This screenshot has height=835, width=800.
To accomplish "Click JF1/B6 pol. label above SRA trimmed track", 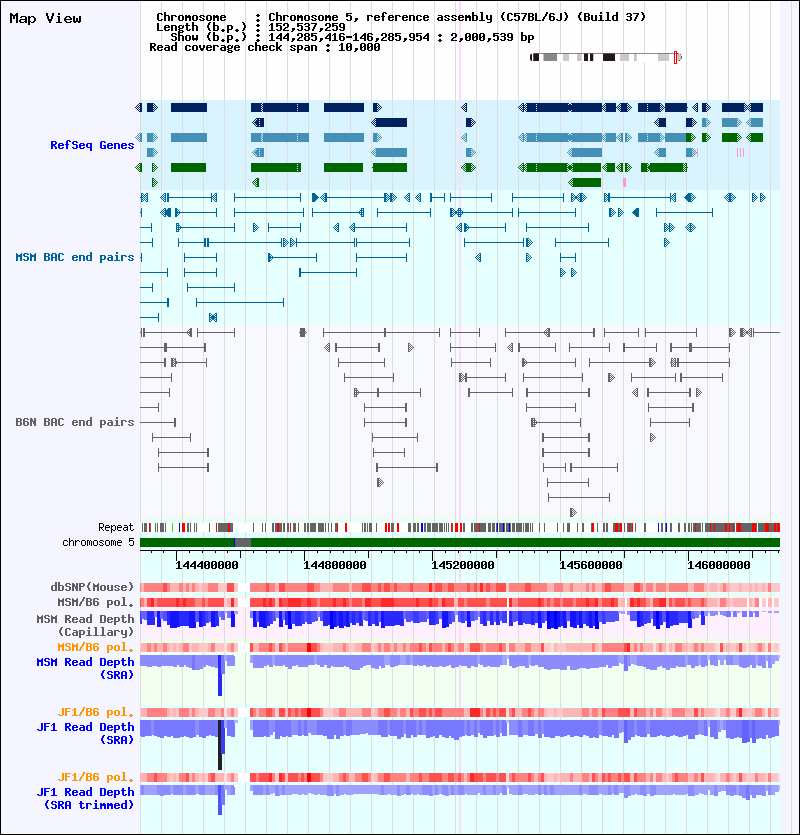I will (96, 777).
